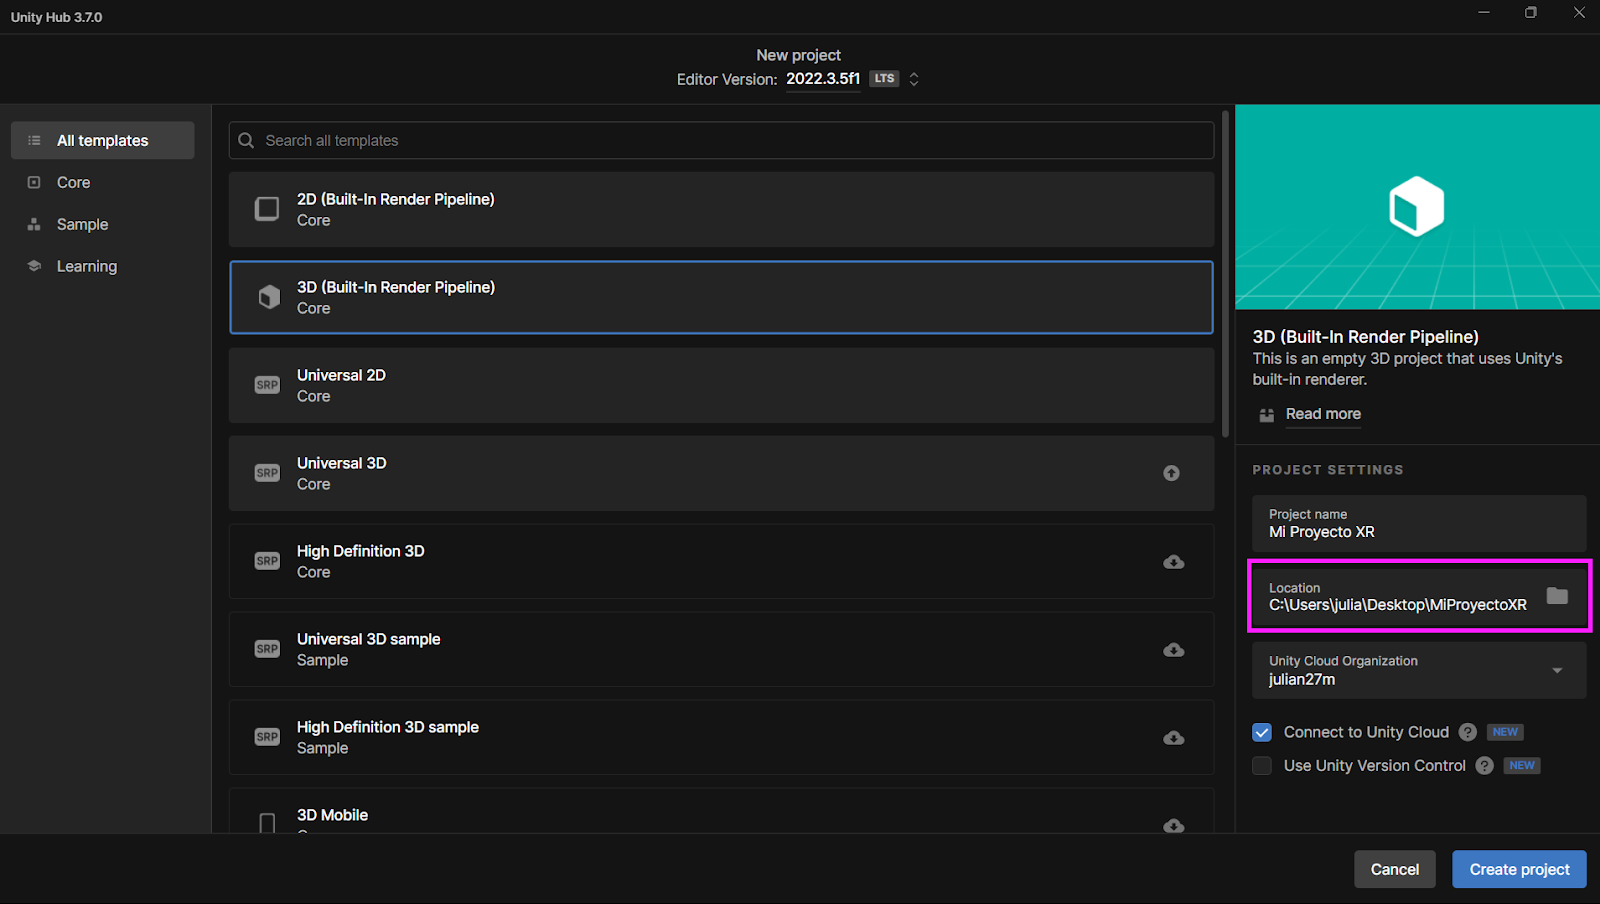
Task: Download the High Definition 3D sample template
Action: pyautogui.click(x=1173, y=738)
